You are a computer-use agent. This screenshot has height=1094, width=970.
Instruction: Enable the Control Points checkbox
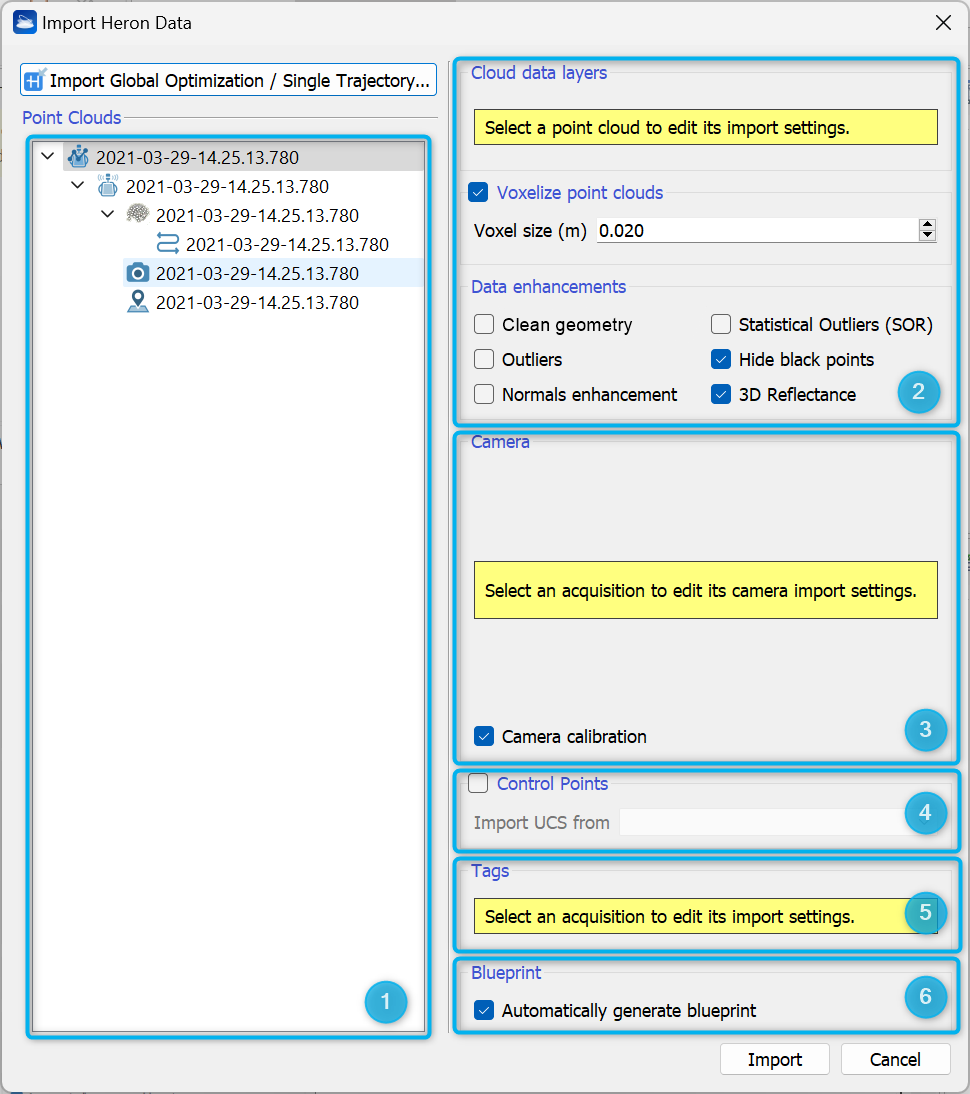click(479, 783)
